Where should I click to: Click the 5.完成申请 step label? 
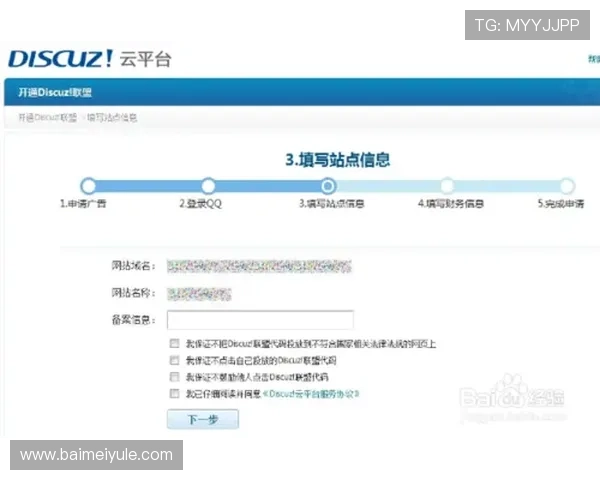tap(561, 203)
